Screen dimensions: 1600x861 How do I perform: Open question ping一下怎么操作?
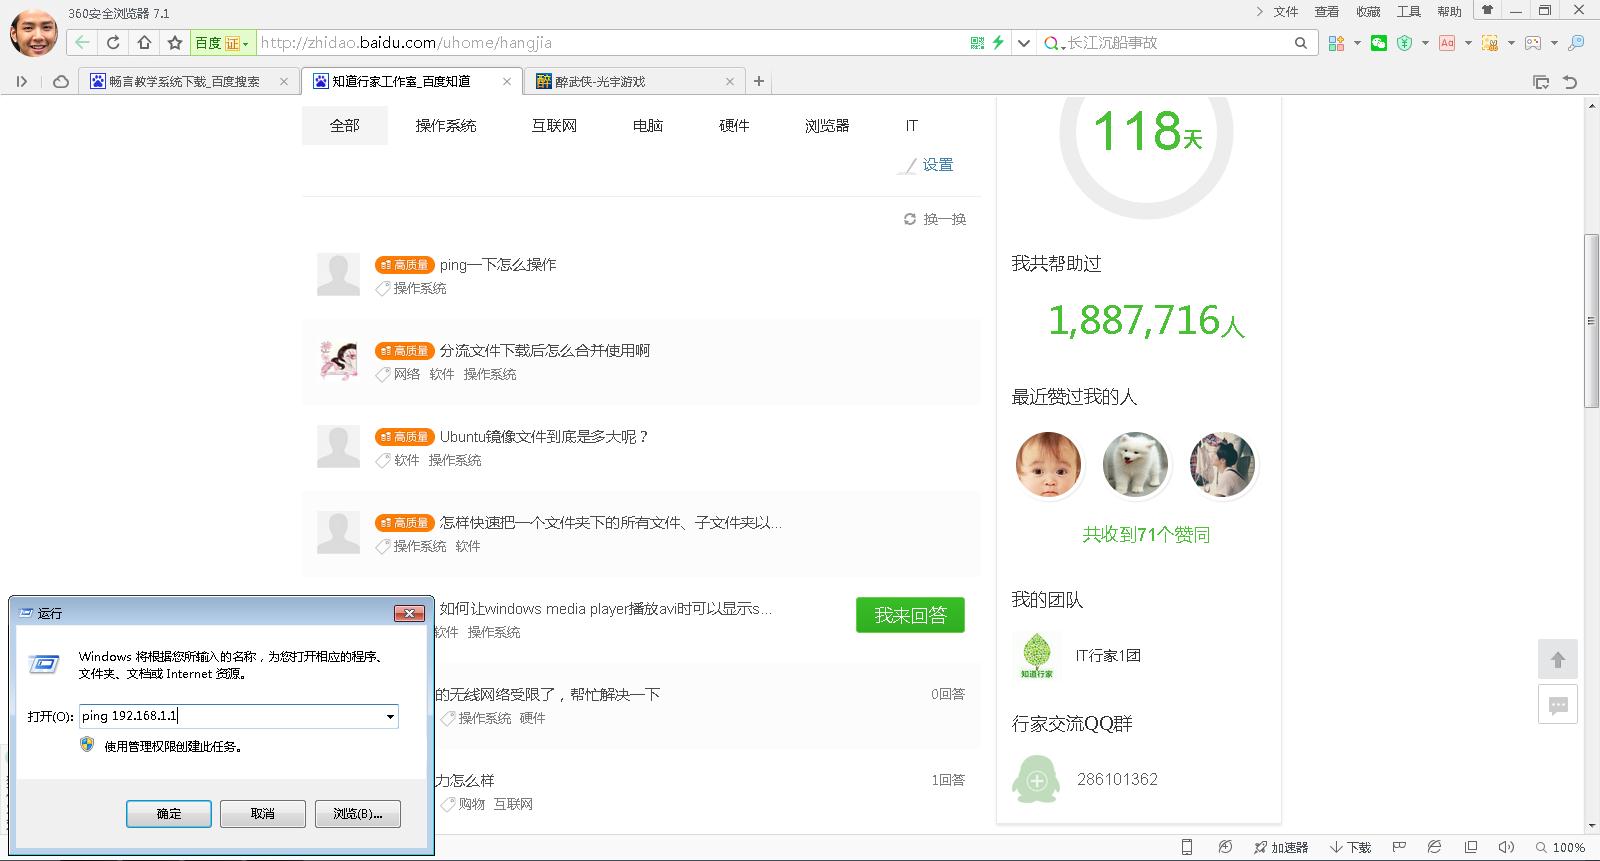coord(498,265)
